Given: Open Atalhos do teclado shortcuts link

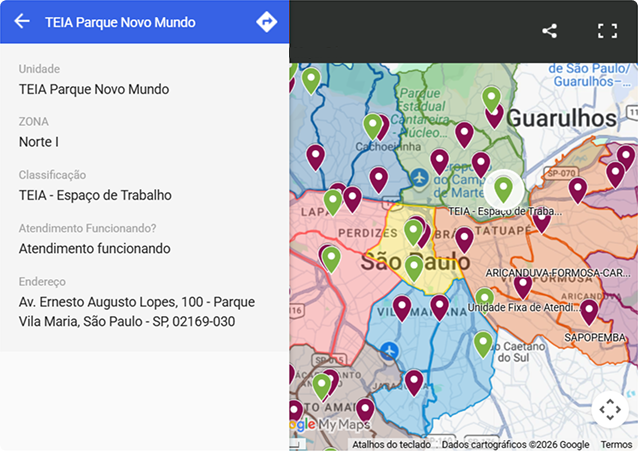Looking at the screenshot, I should coord(391,444).
